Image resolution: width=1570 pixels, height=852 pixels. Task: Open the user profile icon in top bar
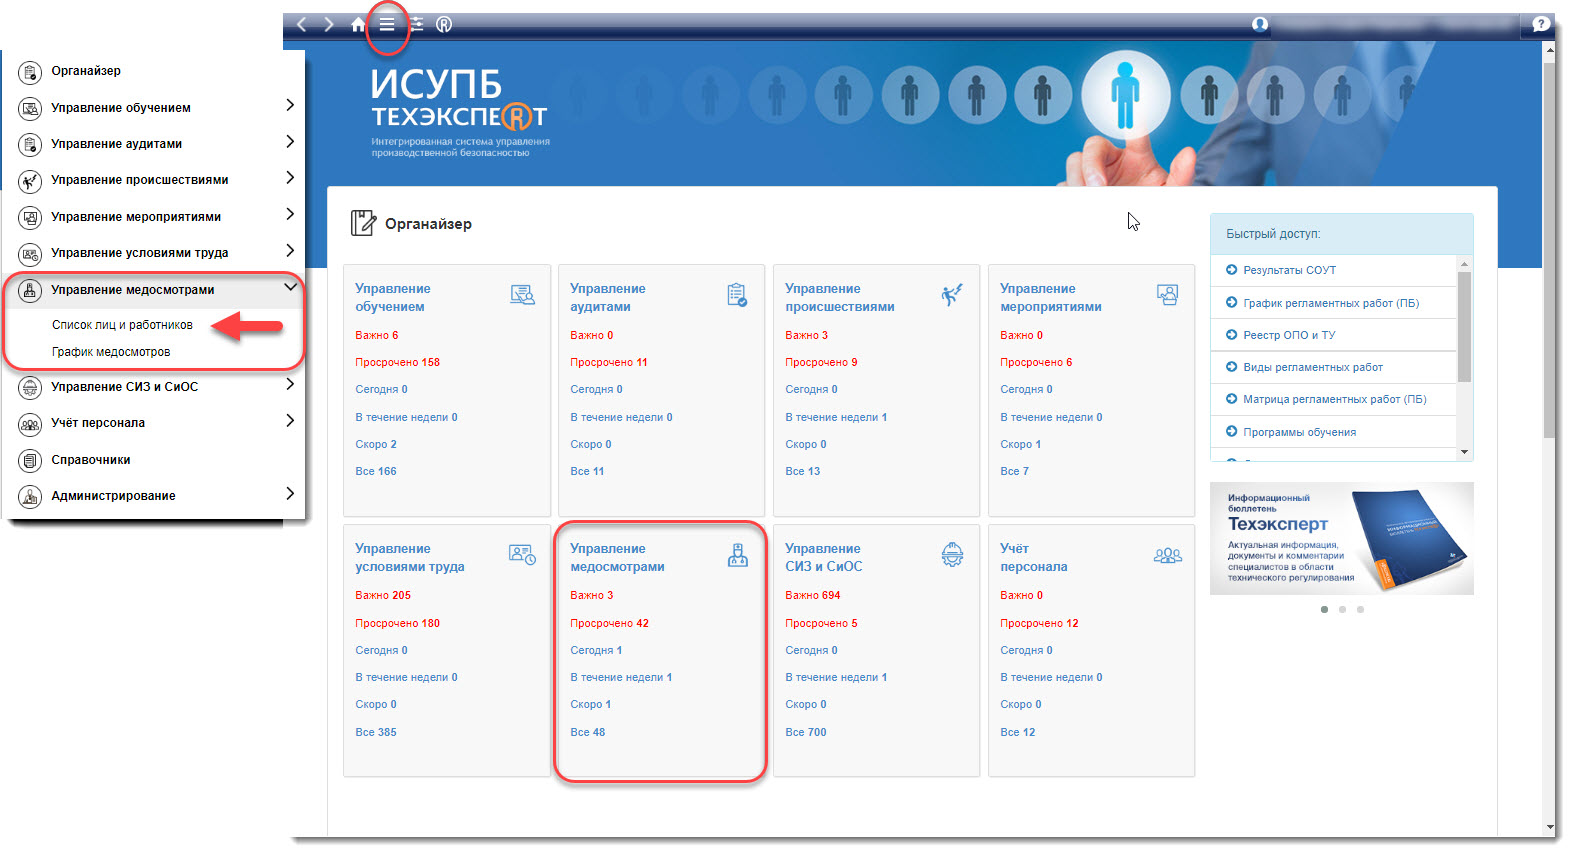point(1260,24)
